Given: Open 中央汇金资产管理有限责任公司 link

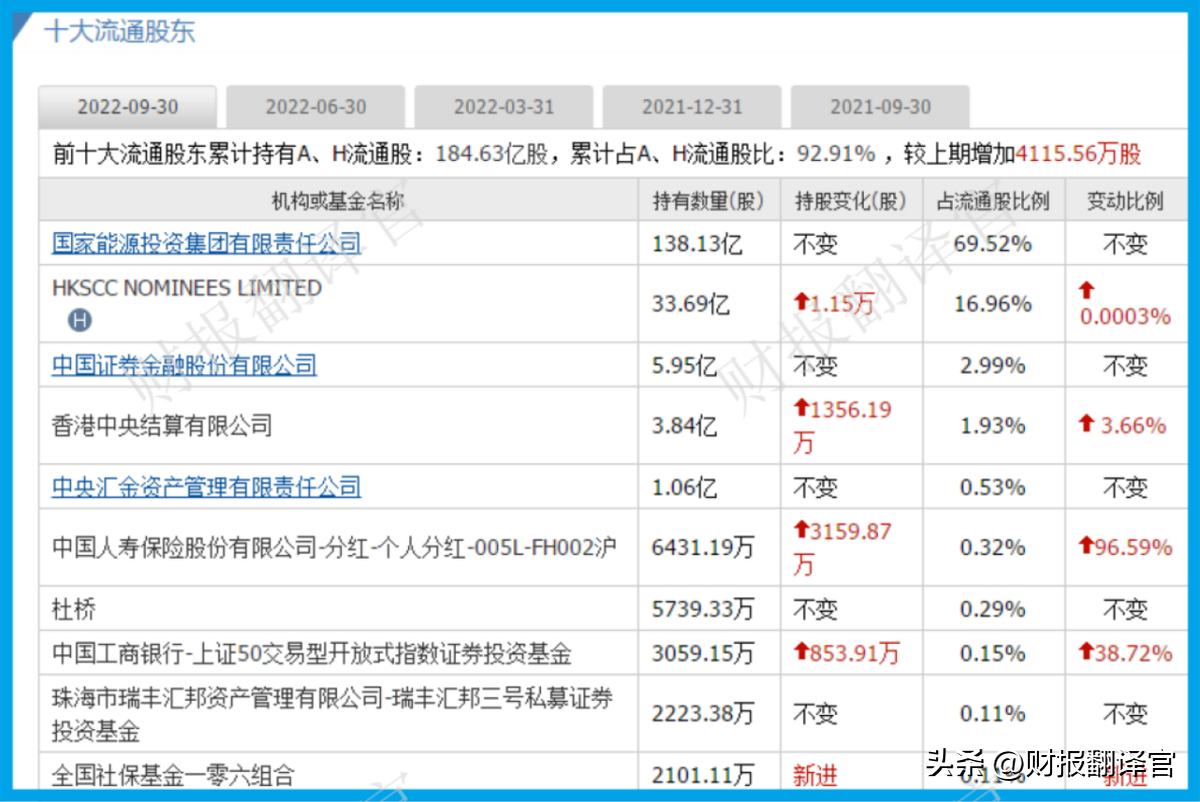Looking at the screenshot, I should pos(207,487).
